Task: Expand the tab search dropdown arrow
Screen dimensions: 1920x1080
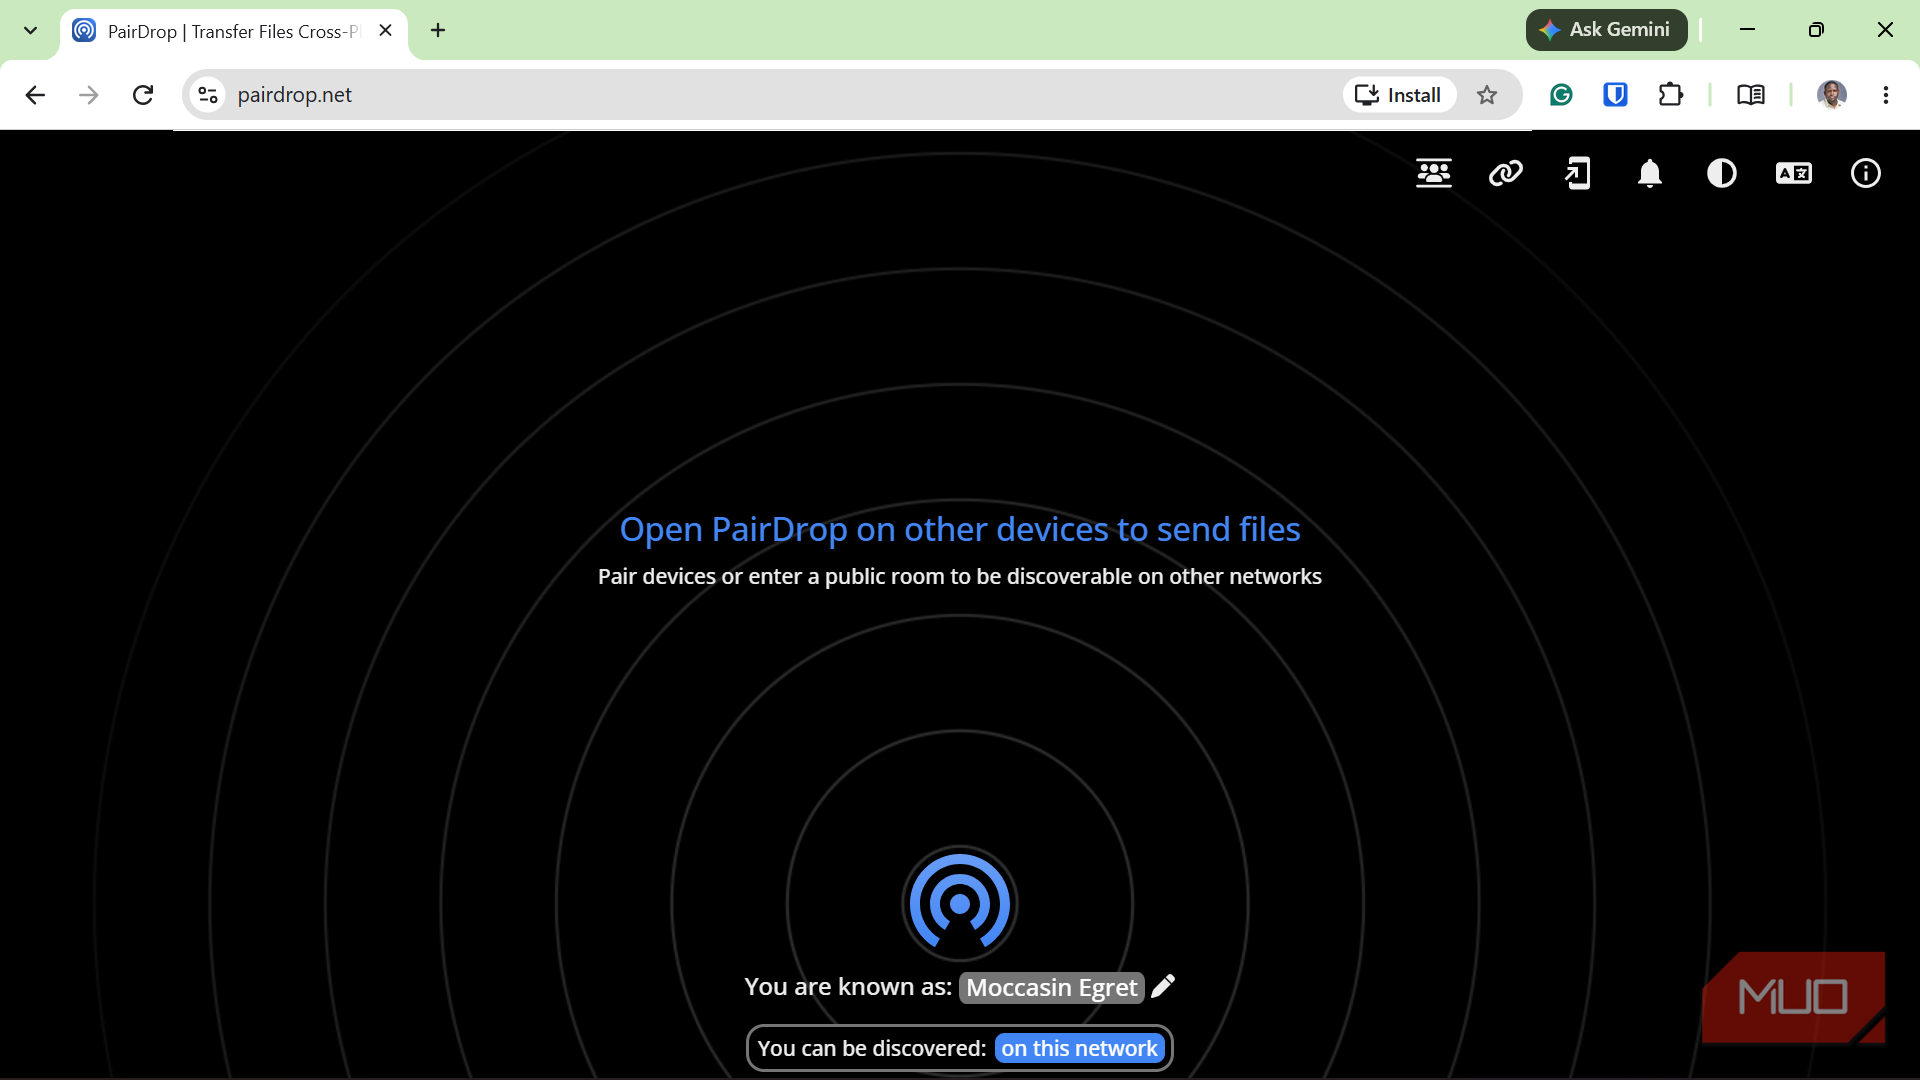Action: coord(31,30)
